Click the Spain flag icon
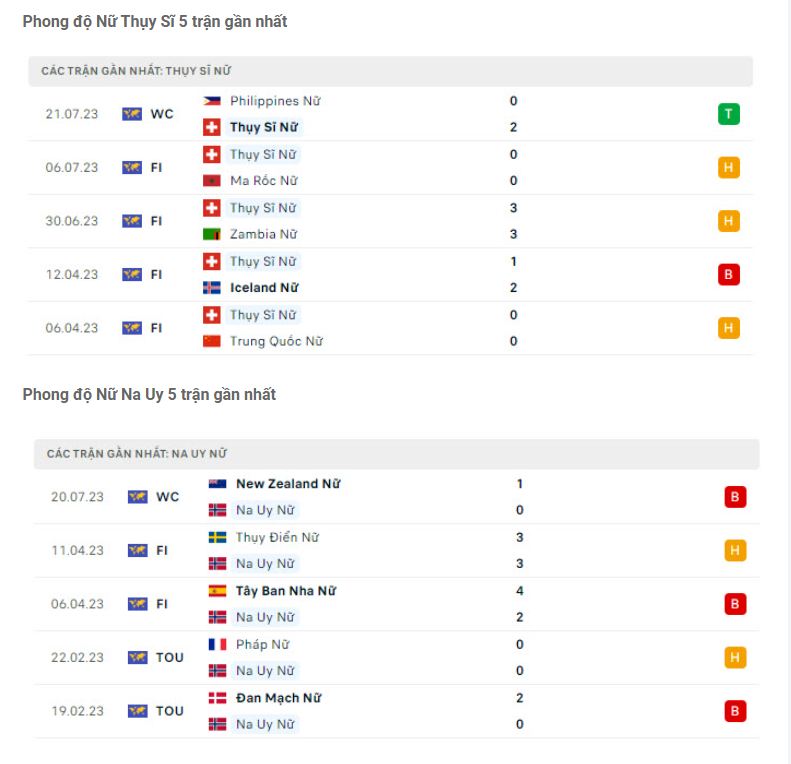 point(217,591)
